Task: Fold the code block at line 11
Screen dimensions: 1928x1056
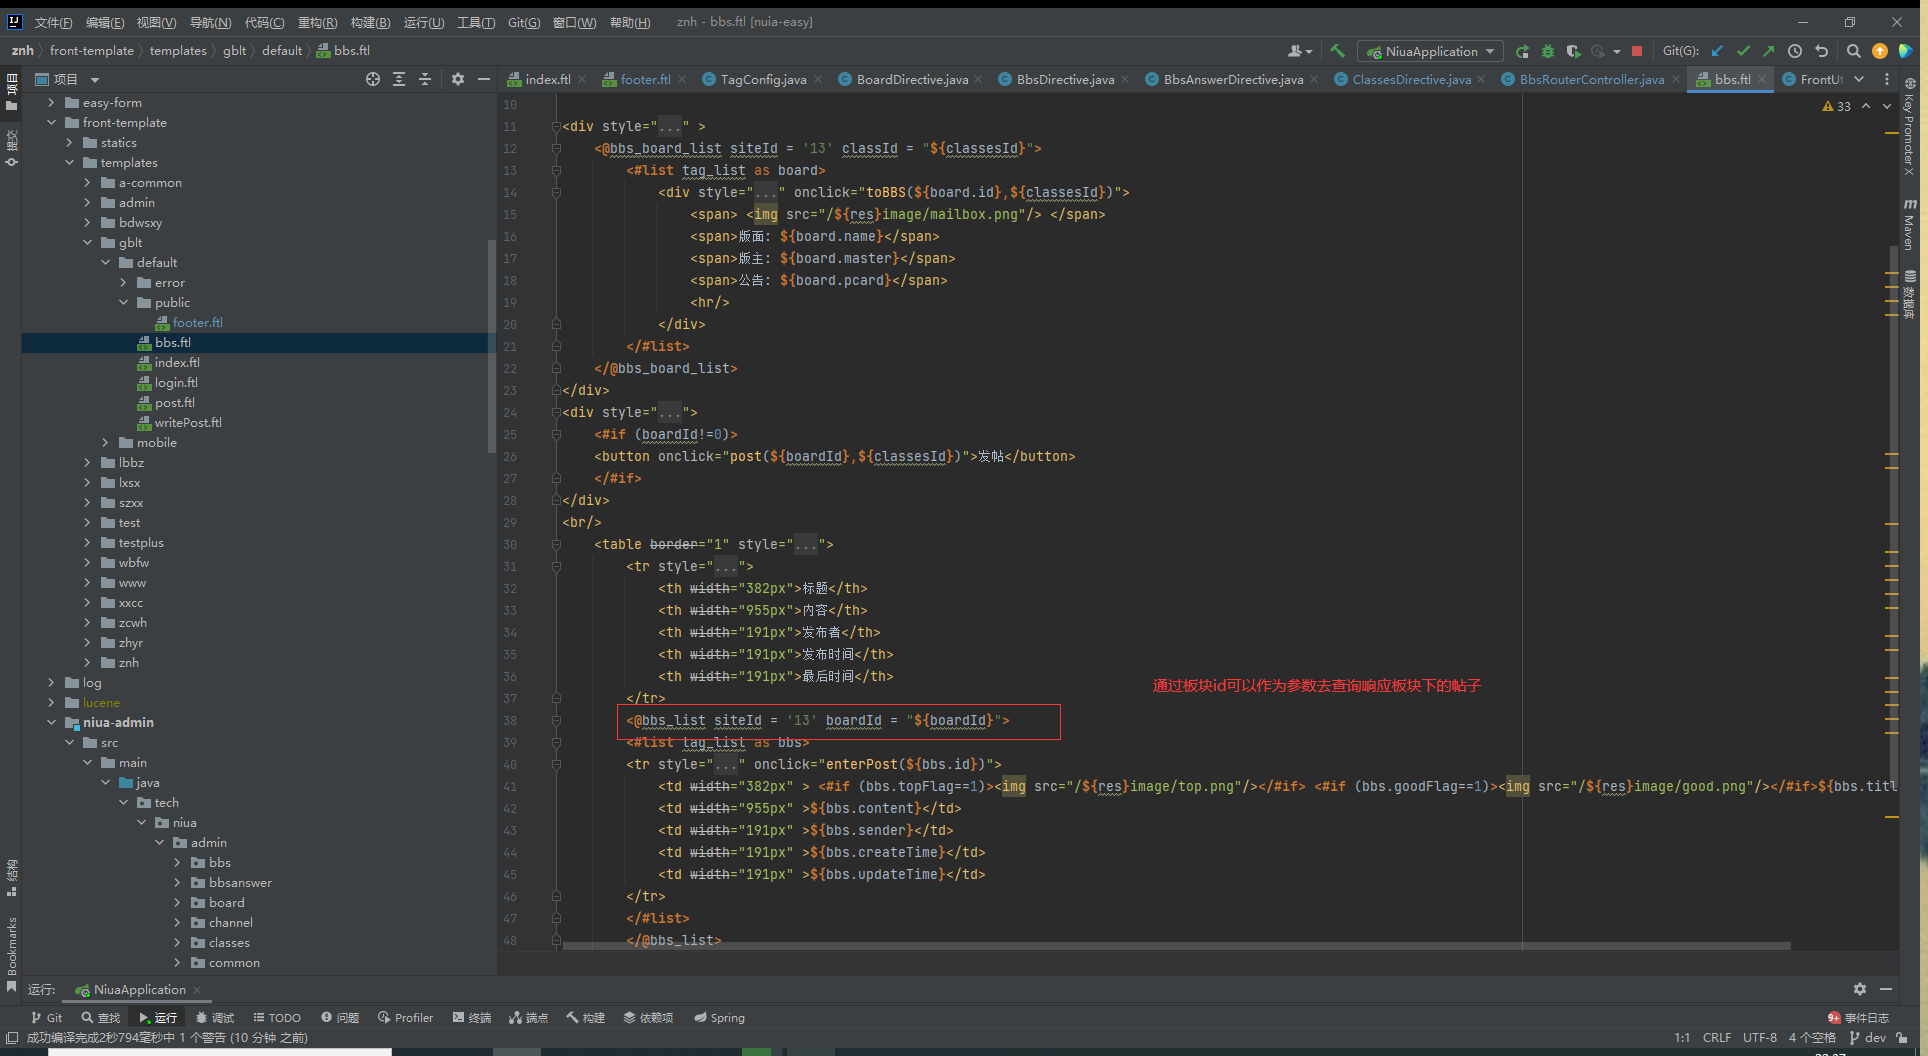Action: (556, 126)
